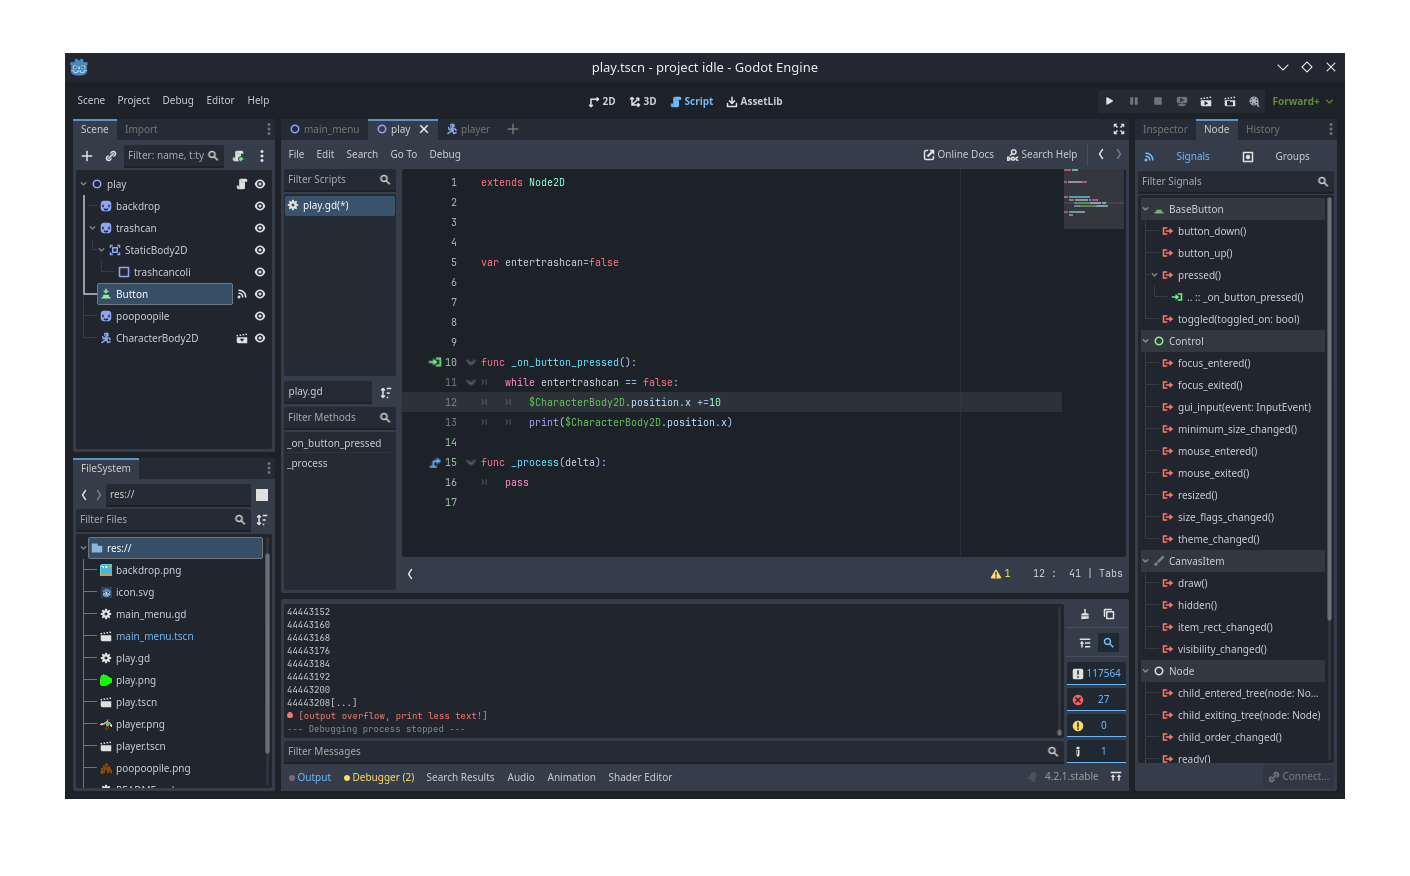1410x876 pixels.
Task: Collapse the CanvasItem signals section
Action: 1146,561
